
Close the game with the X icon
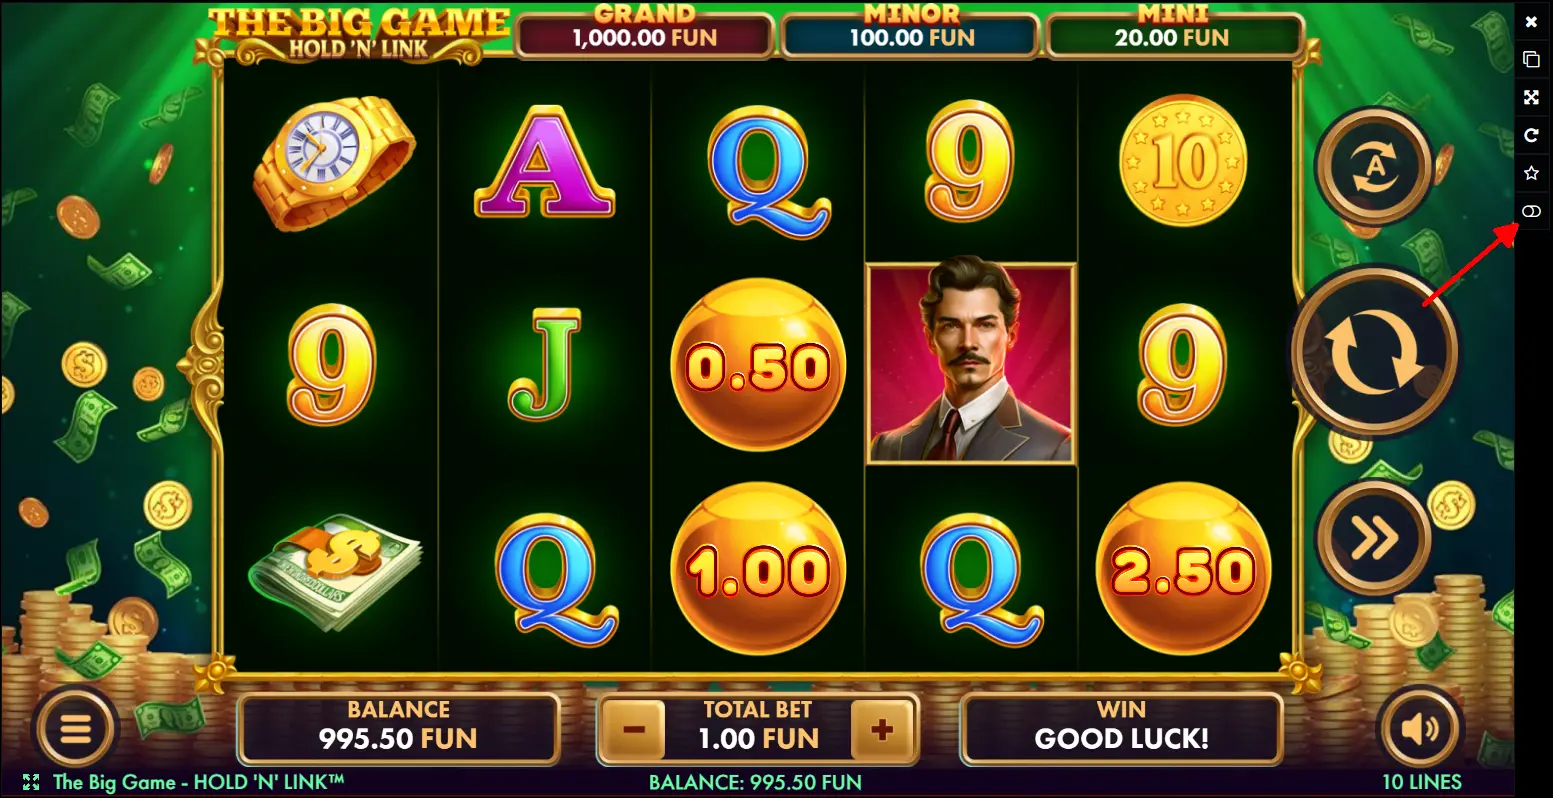tap(1531, 21)
